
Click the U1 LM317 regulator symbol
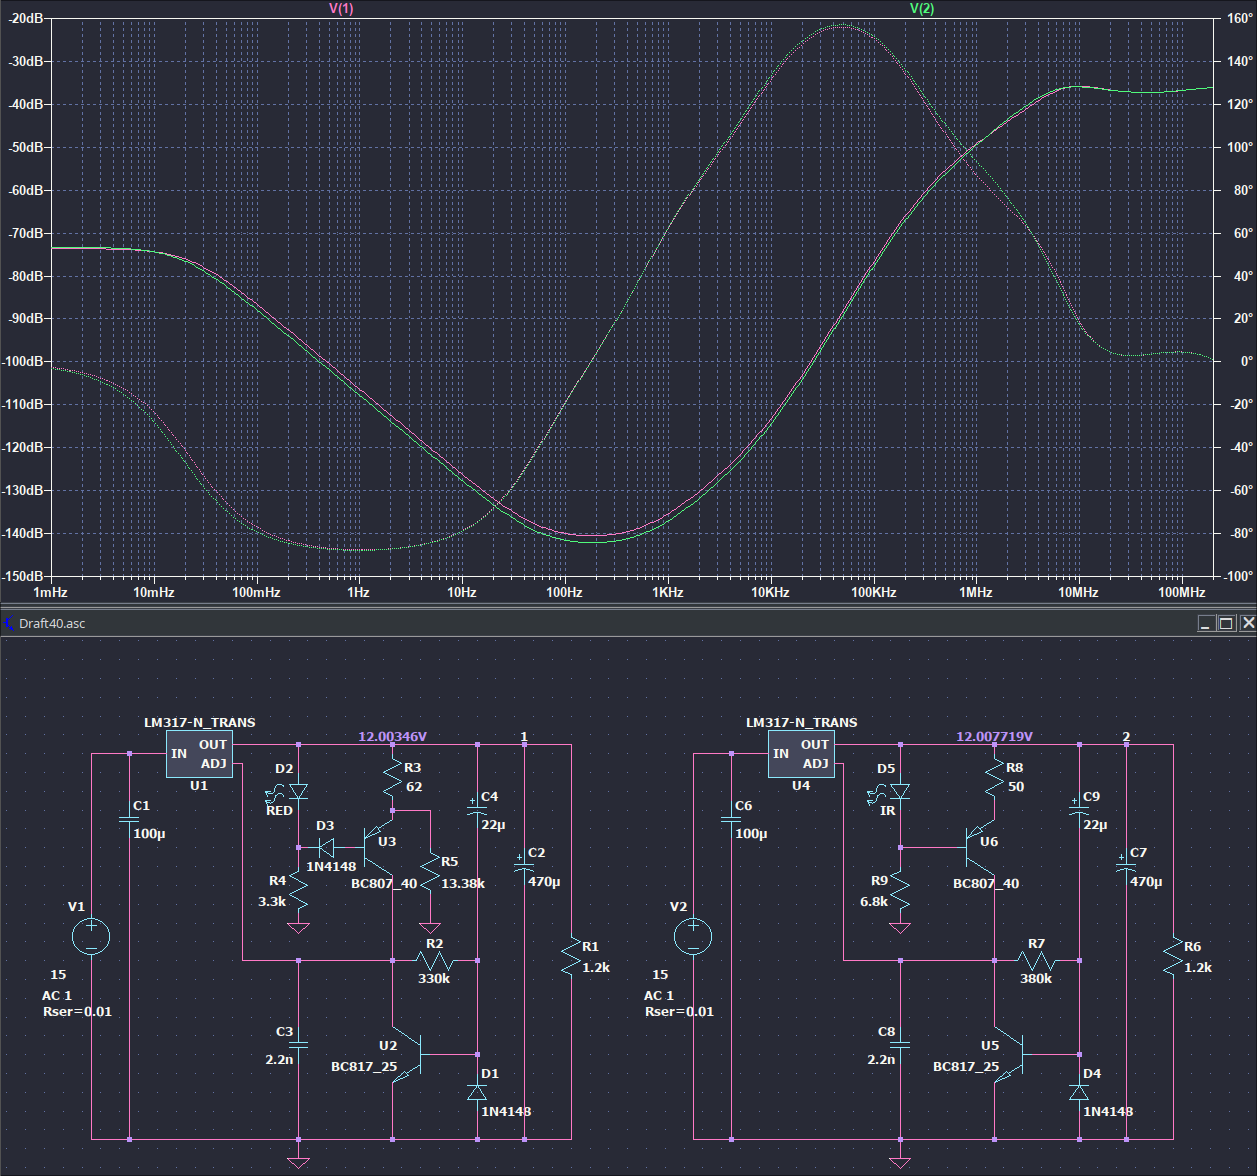coord(199,754)
